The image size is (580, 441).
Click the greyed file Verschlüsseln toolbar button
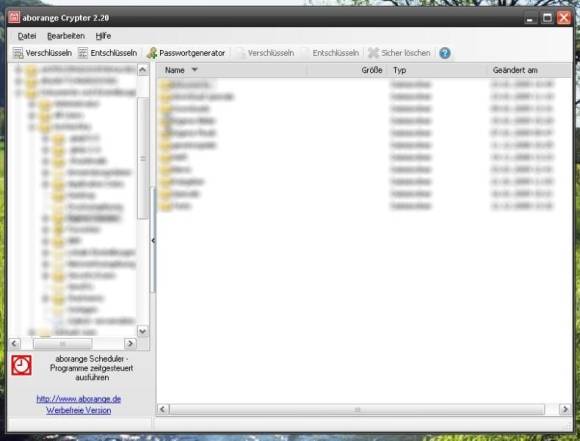pyautogui.click(x=265, y=53)
